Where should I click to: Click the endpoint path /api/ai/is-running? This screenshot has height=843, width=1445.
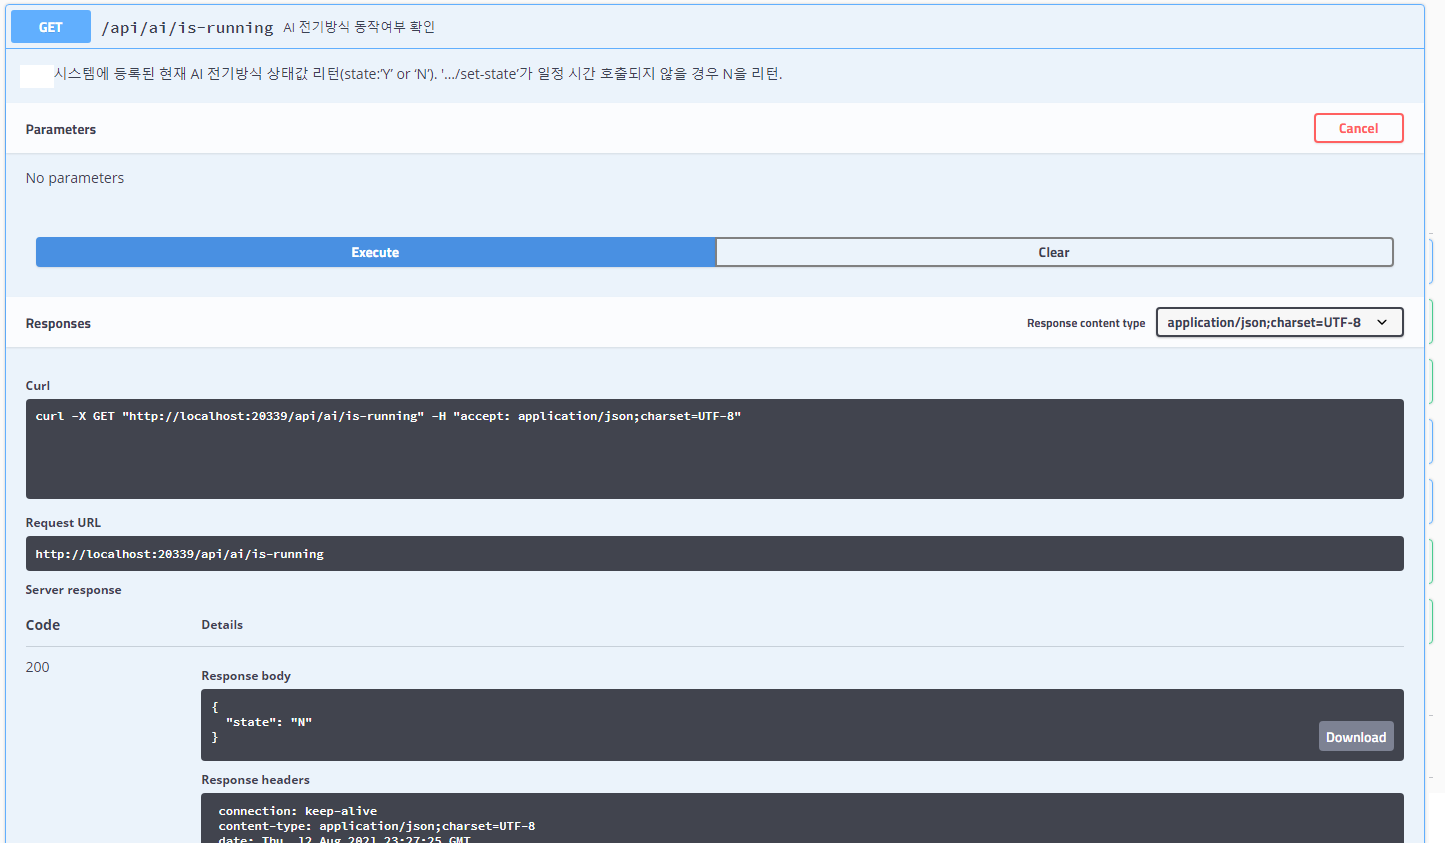point(186,27)
